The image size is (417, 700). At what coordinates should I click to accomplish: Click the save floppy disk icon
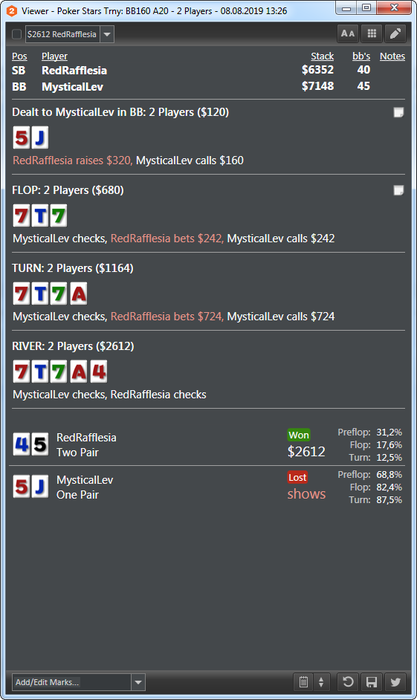371,682
